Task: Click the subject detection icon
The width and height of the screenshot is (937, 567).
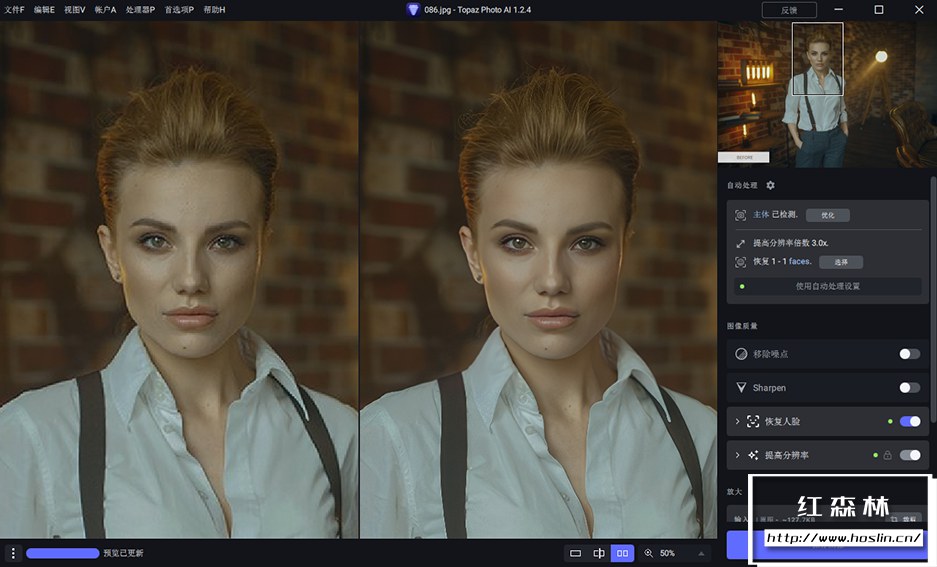Action: point(740,215)
